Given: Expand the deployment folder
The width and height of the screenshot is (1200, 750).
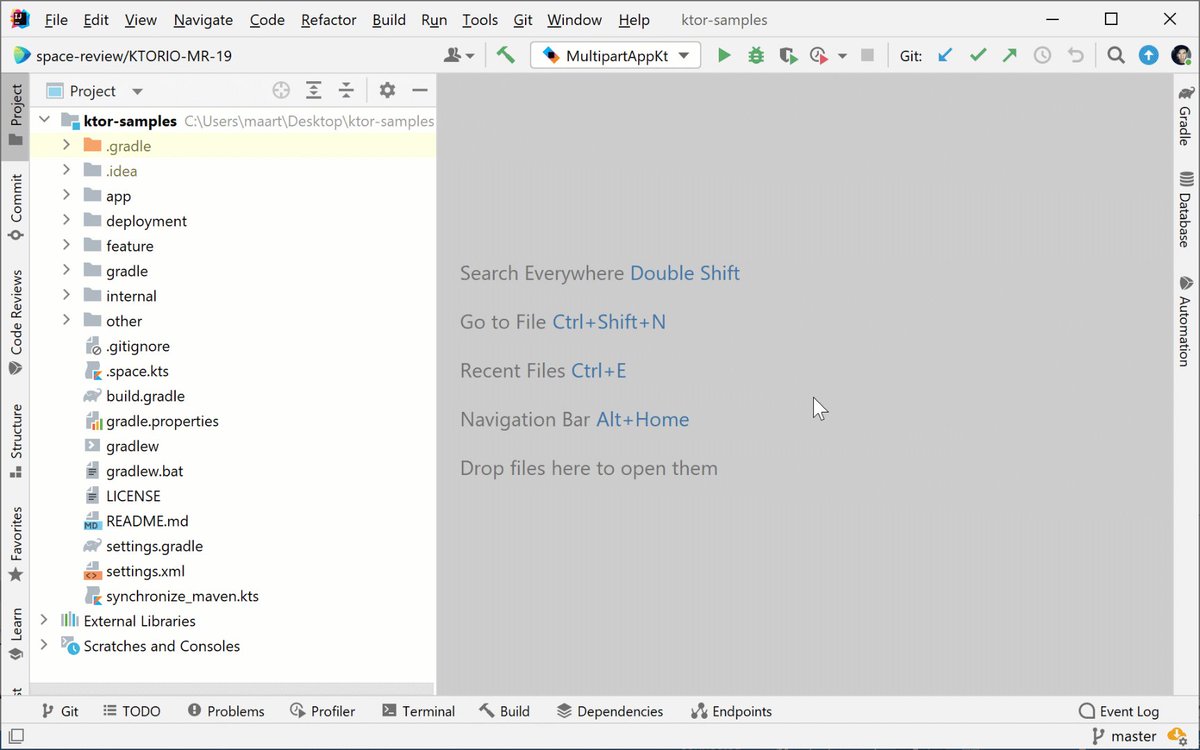Looking at the screenshot, I should [65, 220].
